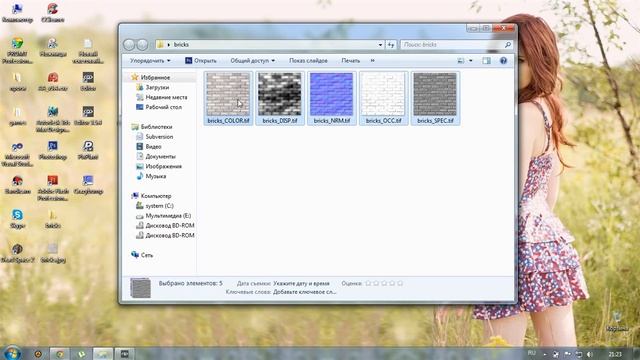This screenshot has height=360, width=640.
Task: Select Библиотеки in the navigation pane
Action: (x=156, y=127)
